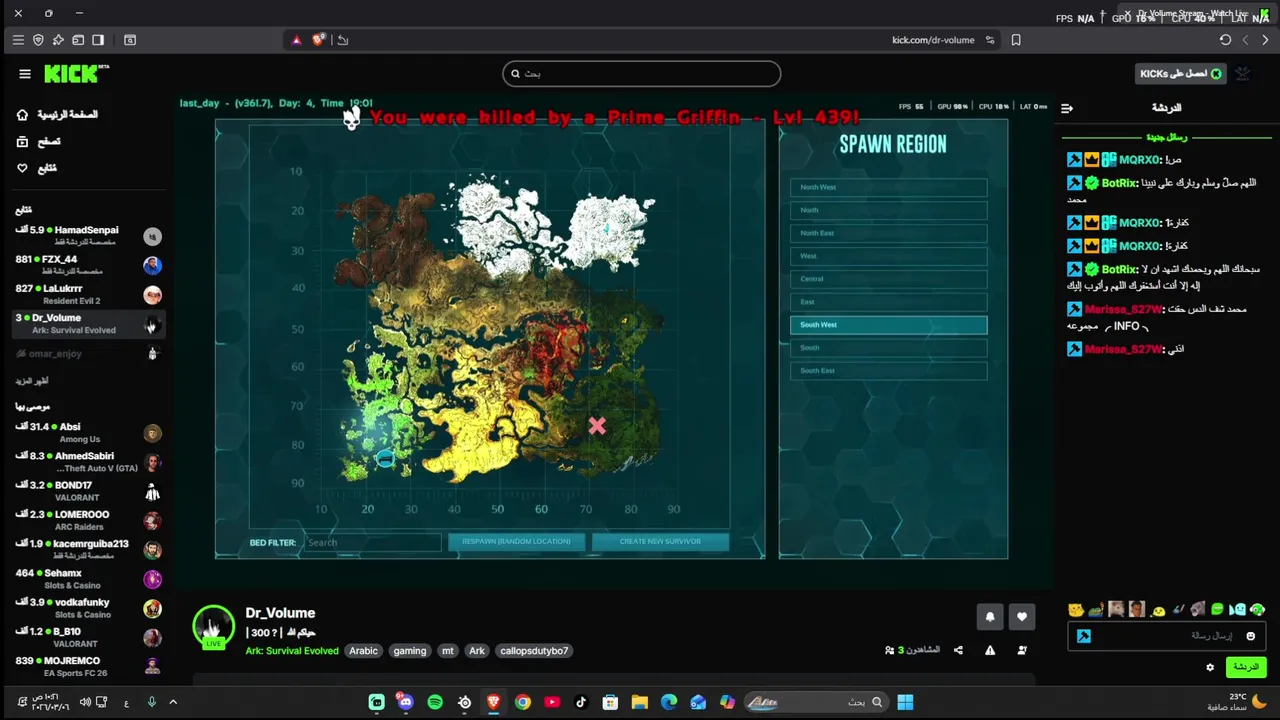
Task: Select Central spawn region
Action: tap(888, 279)
